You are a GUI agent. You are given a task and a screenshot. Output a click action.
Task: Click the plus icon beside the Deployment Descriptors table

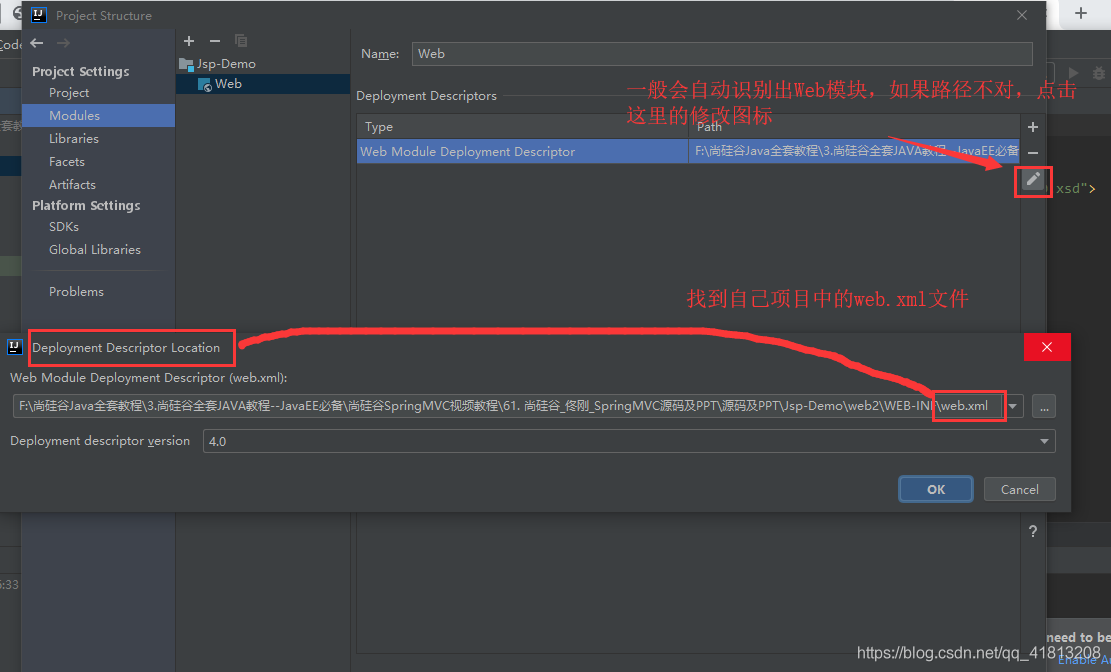coord(1033,127)
